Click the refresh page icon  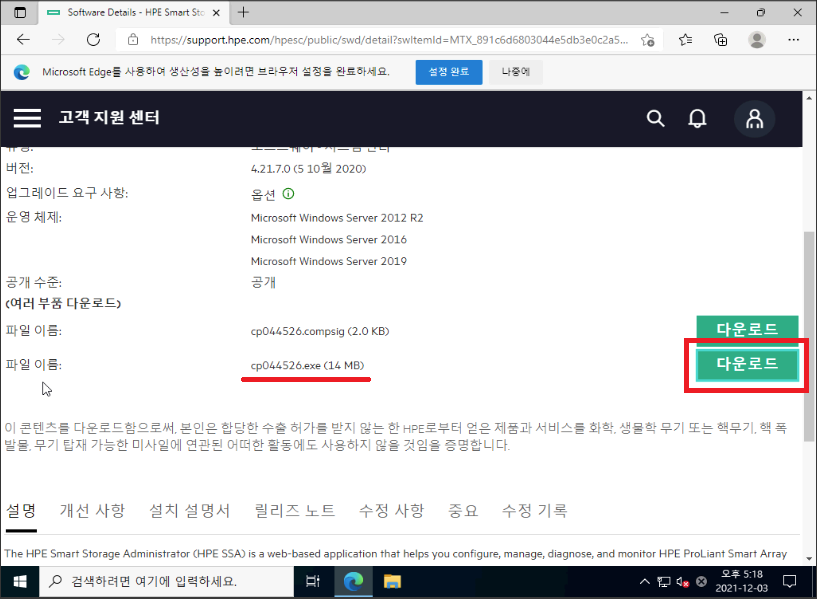94,40
